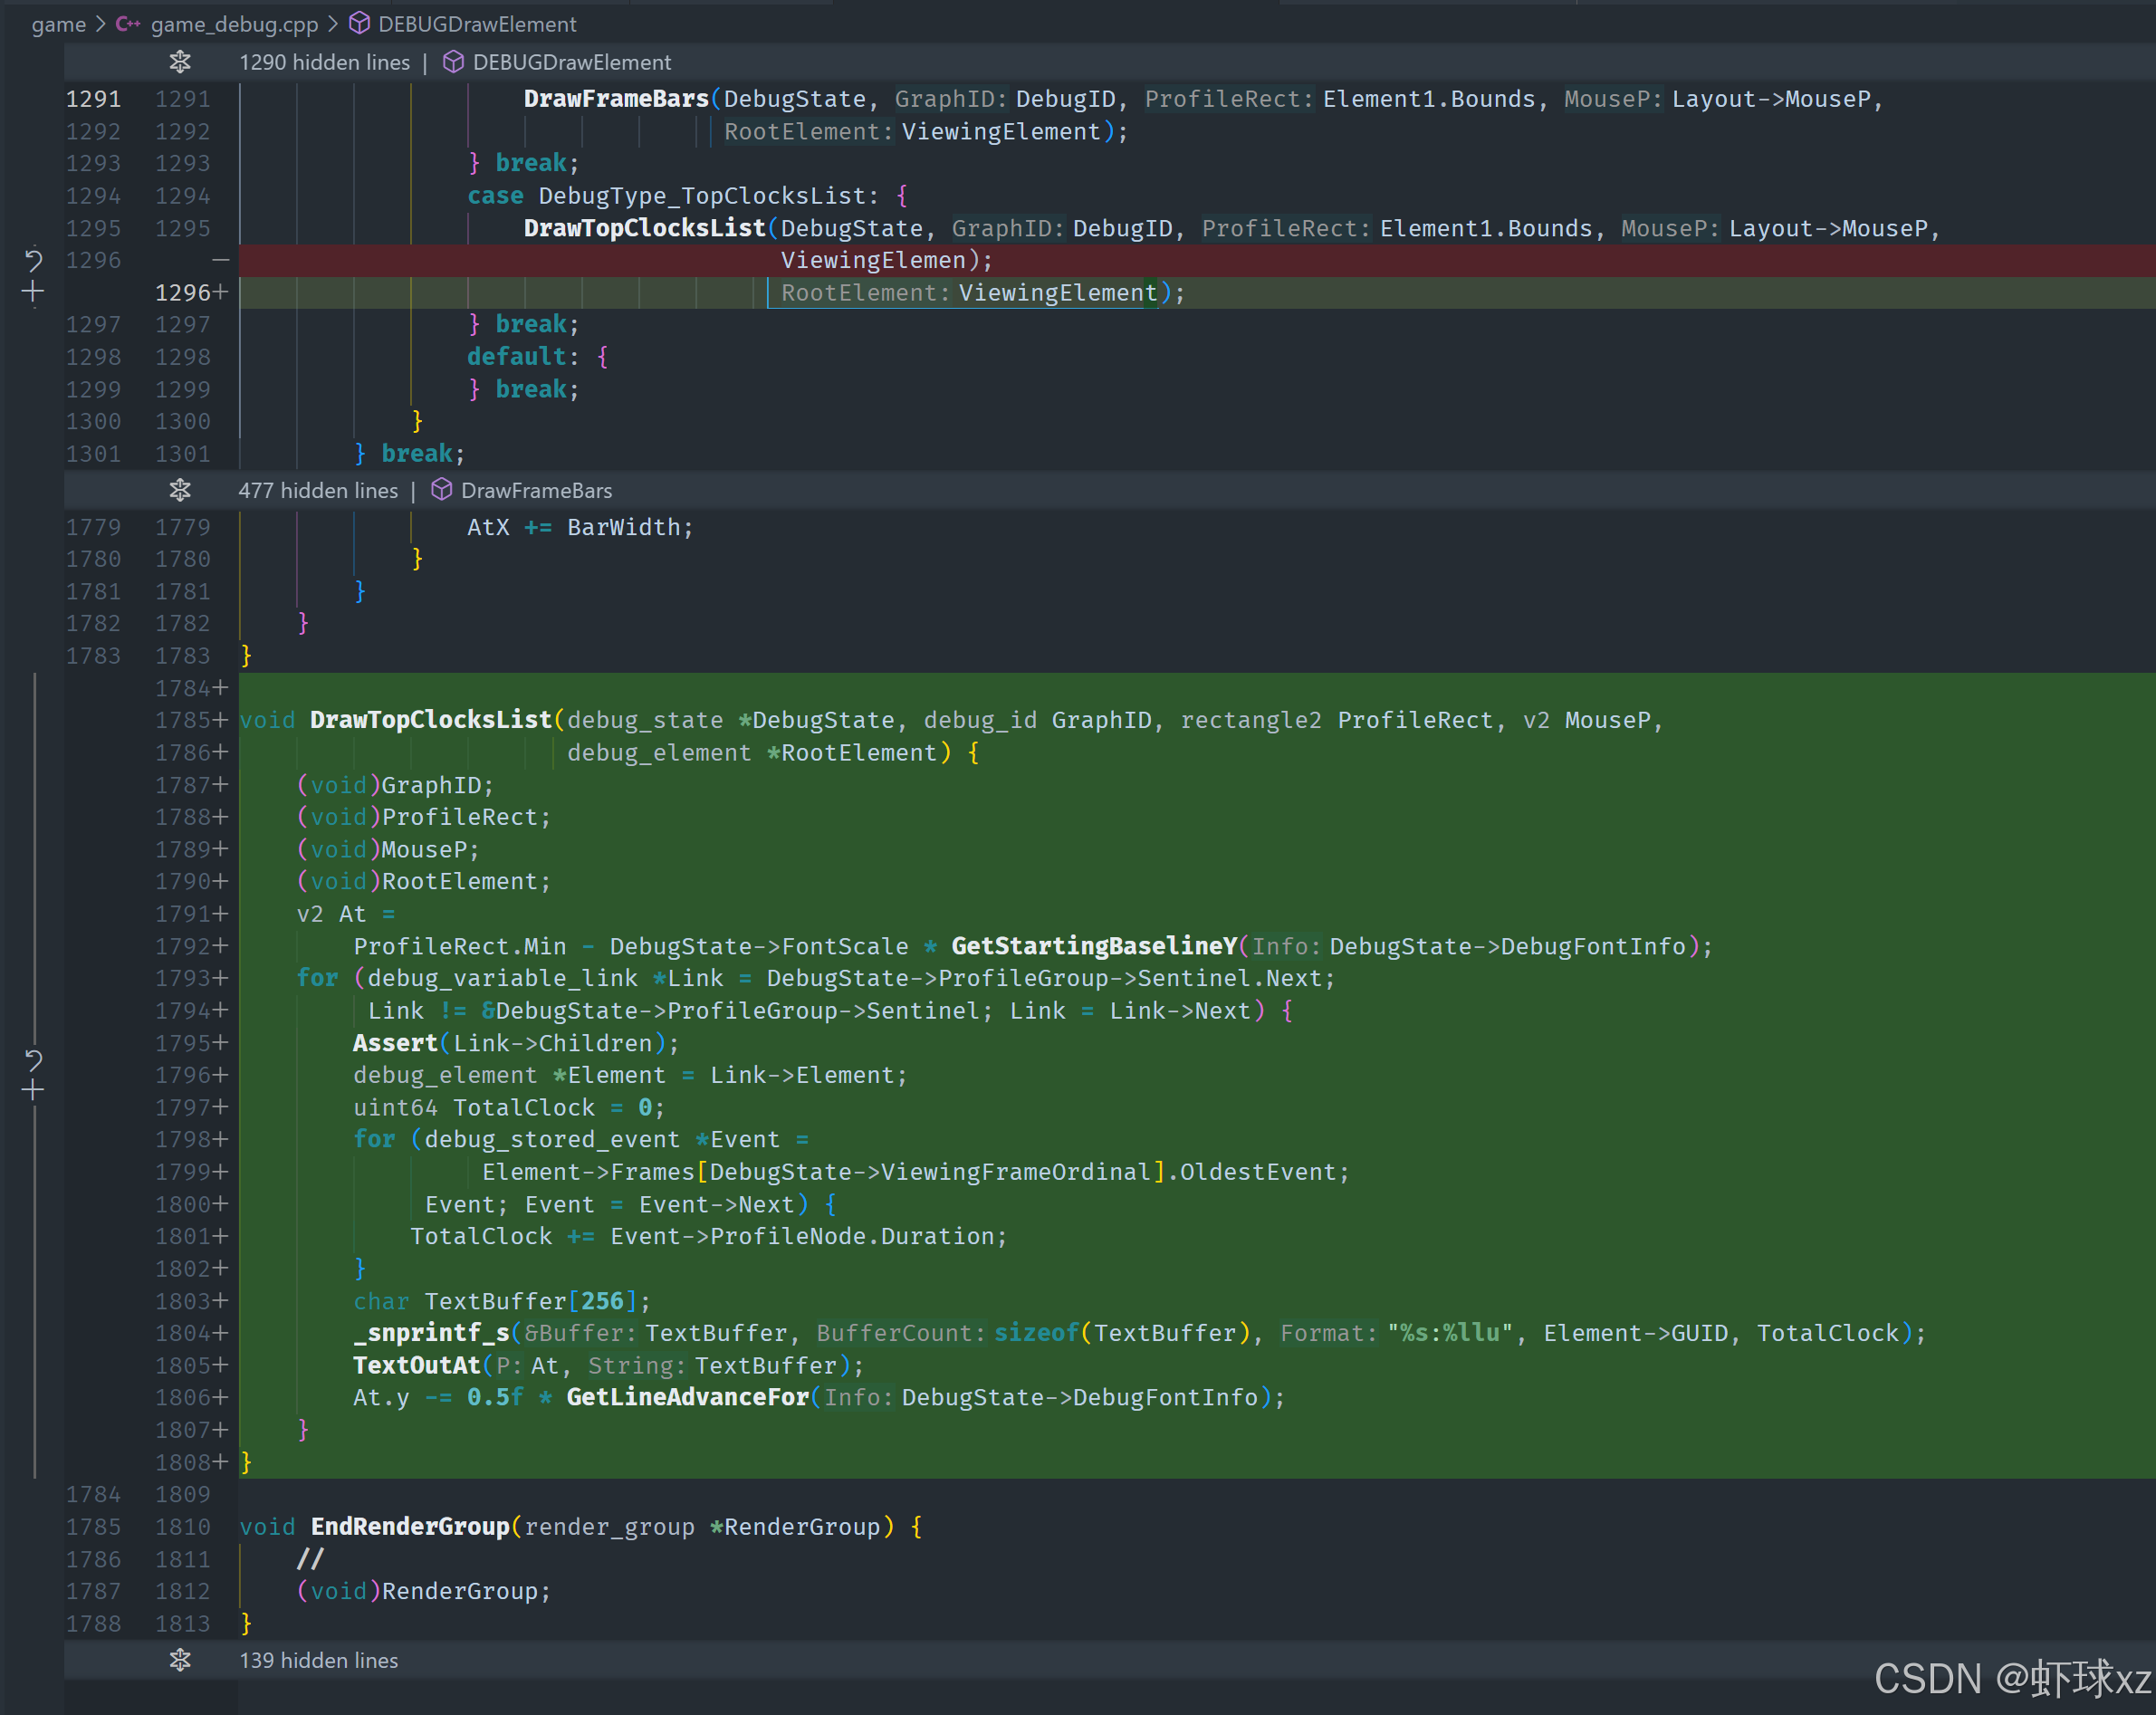
Task: Open the DEBUGDrawElement breadcrumb symbol
Action: click(477, 24)
